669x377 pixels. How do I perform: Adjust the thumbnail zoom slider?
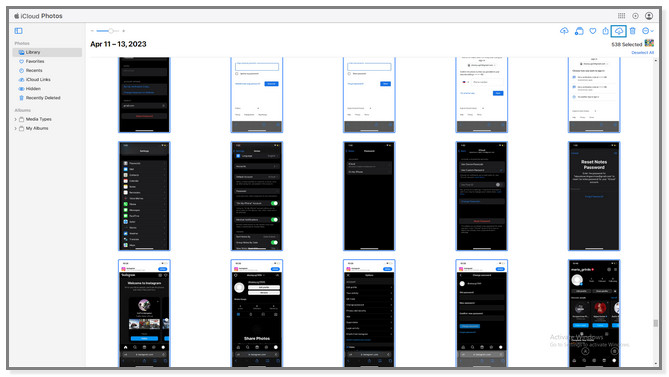pos(108,31)
